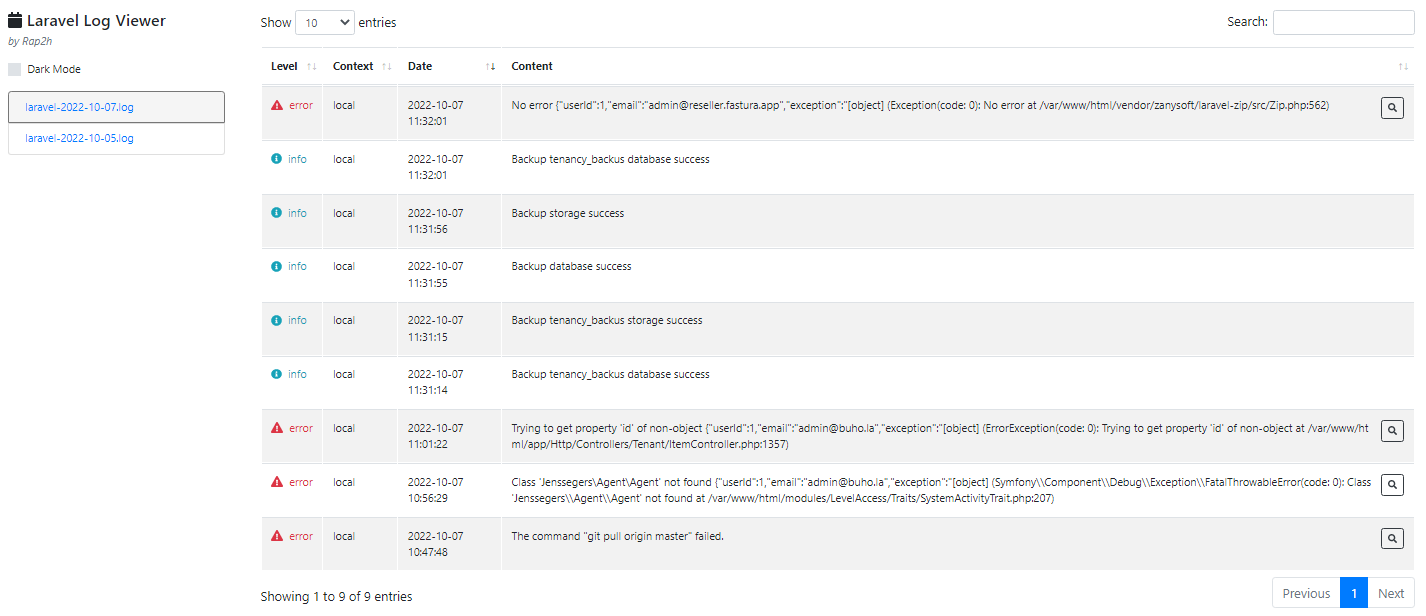Click the calendar icon beside Laravel Log Viewer
The image size is (1426, 616).
click(x=15, y=21)
